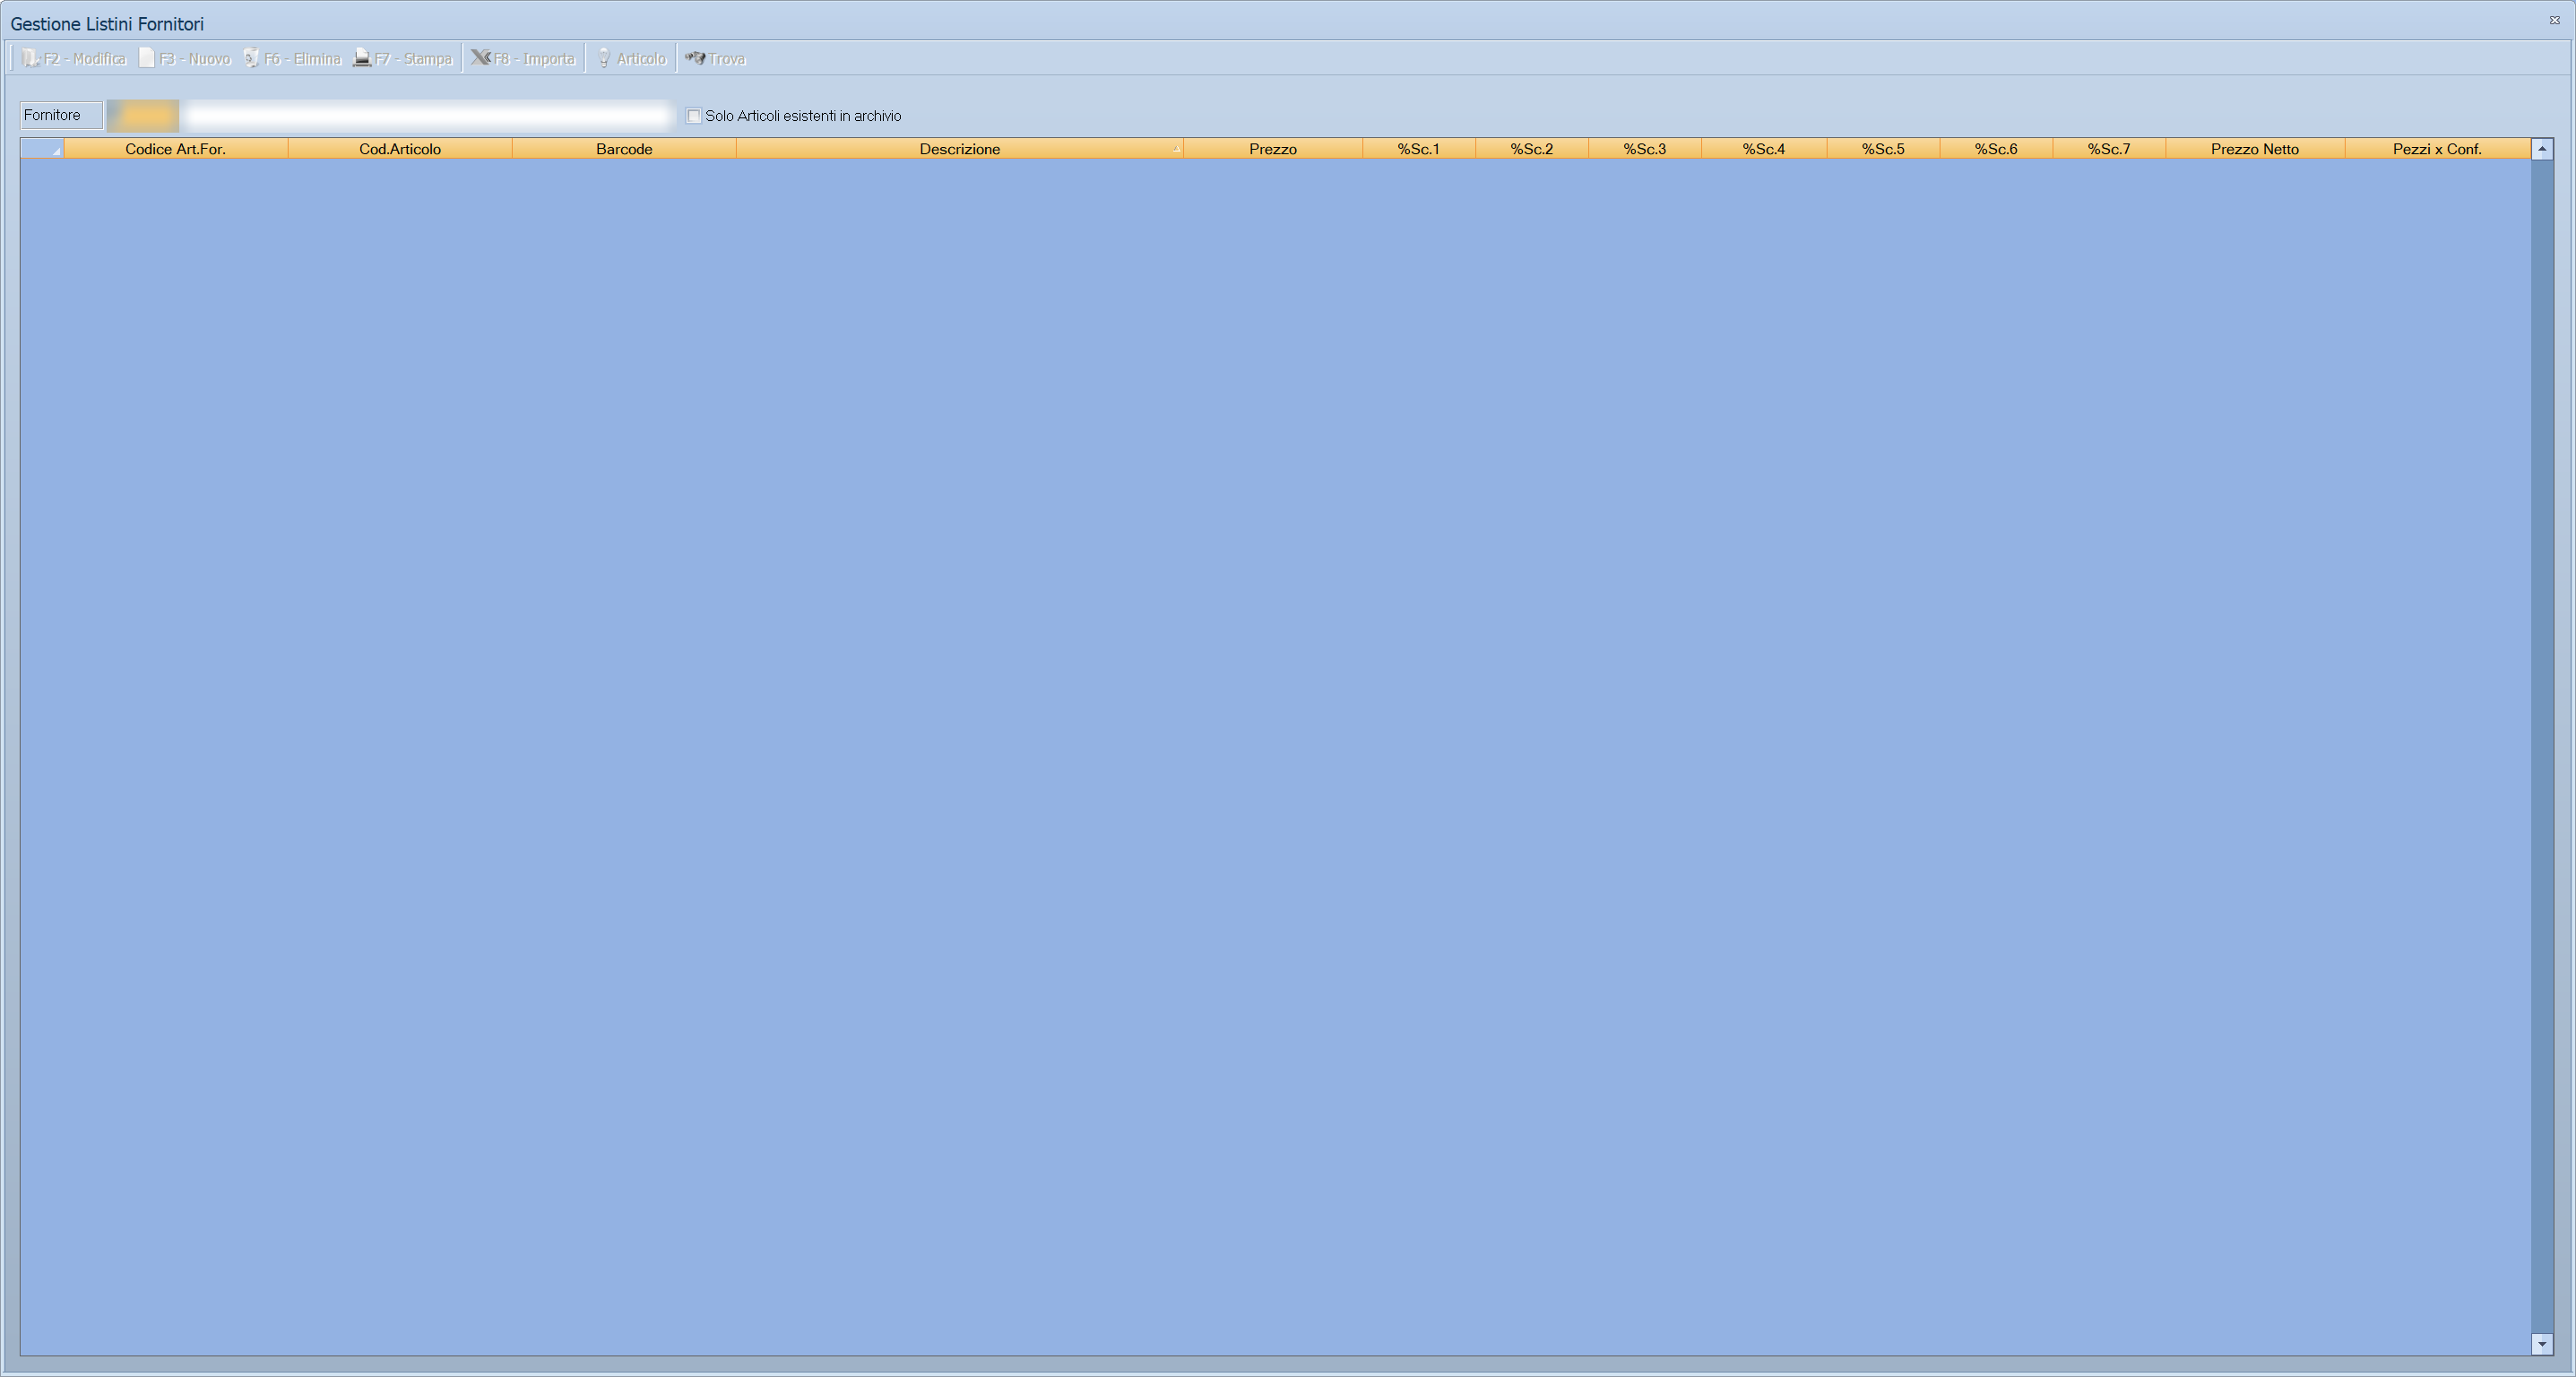Click the Prezzo Netto column header
Viewport: 2576px width, 1377px height.
click(2255, 149)
